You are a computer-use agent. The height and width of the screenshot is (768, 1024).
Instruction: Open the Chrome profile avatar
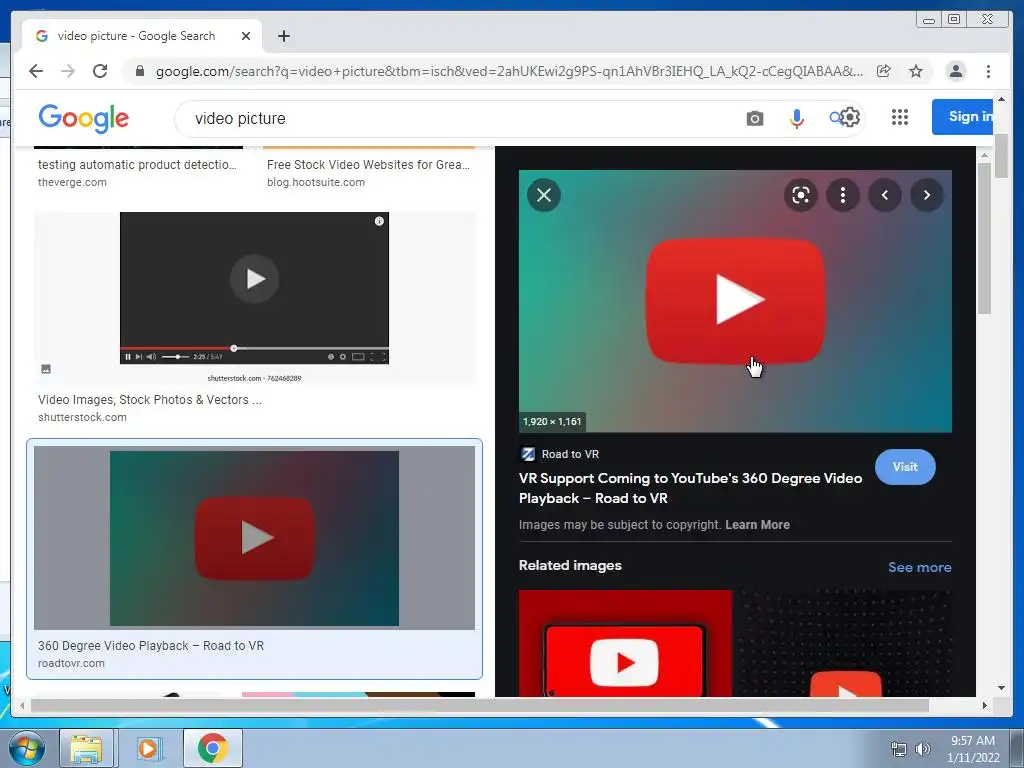point(955,71)
